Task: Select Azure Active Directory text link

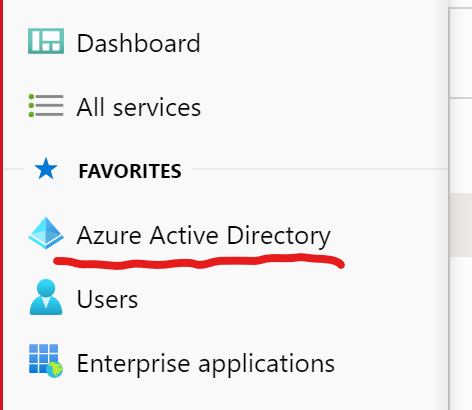Action: 203,236
